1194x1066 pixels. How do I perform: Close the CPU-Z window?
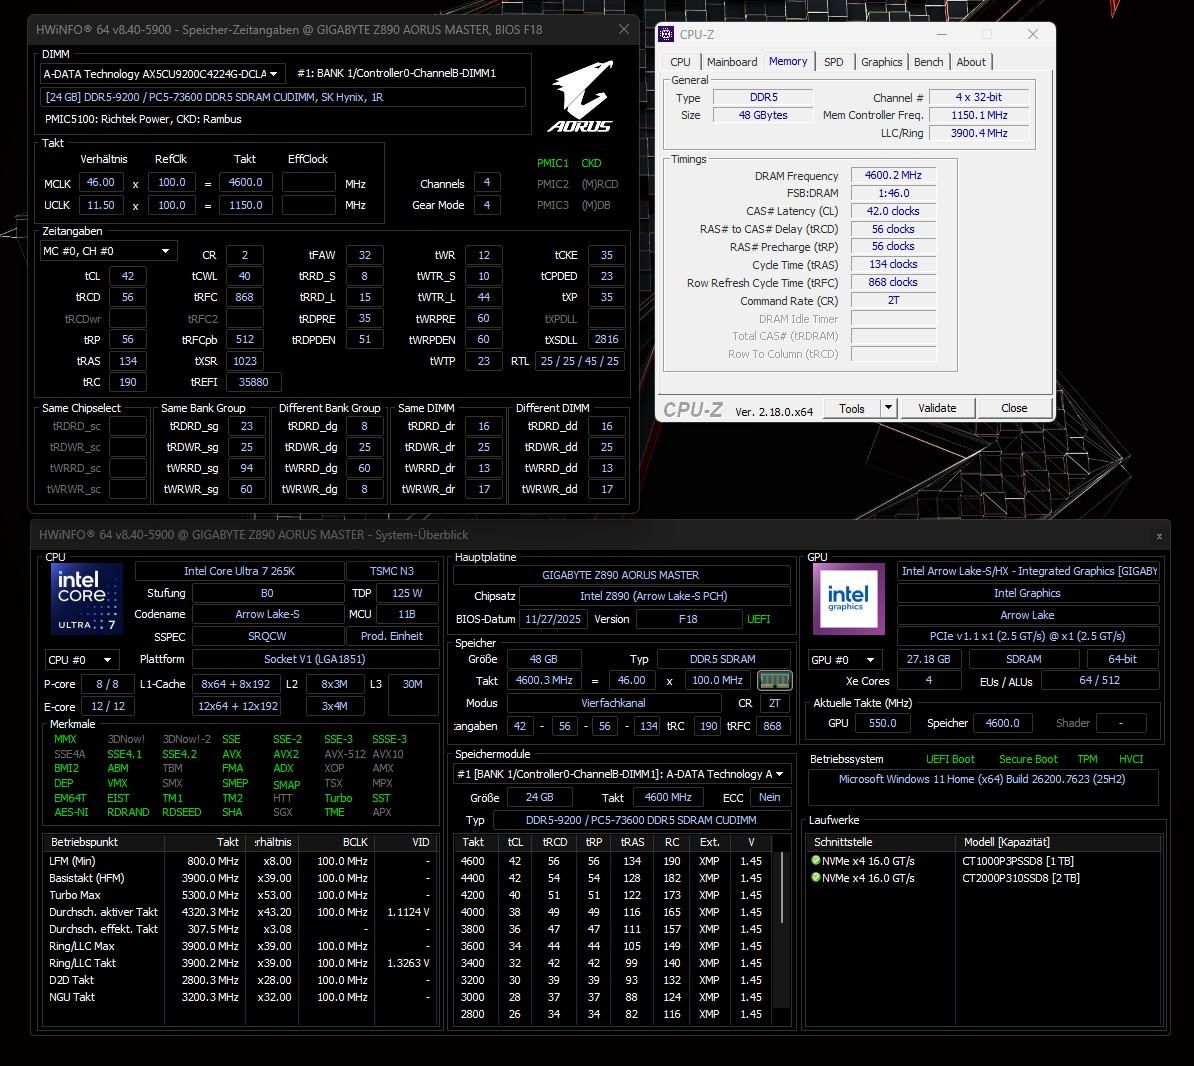[1033, 34]
